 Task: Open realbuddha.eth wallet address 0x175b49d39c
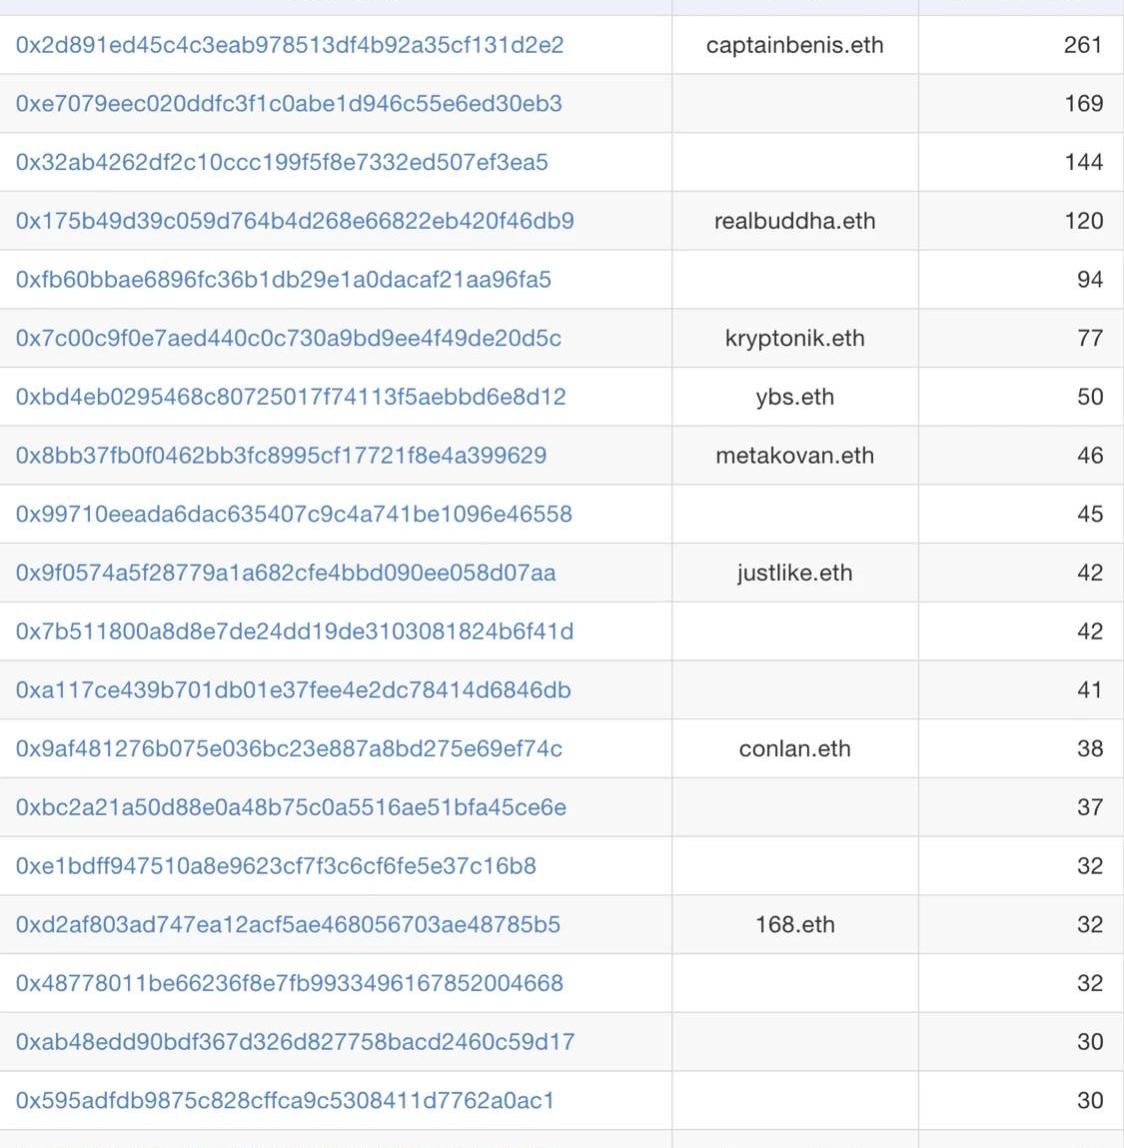(295, 221)
